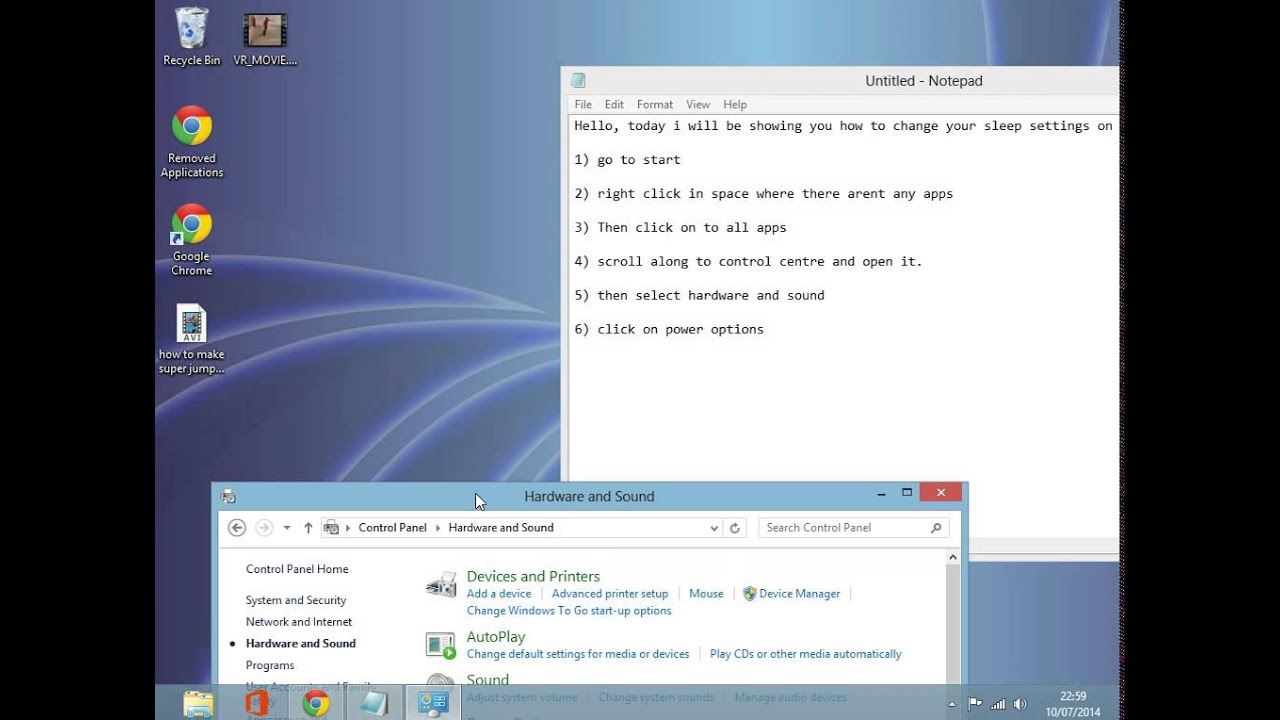Click '5) then select hardware and sound' line
1280x720 pixels.
click(699, 295)
